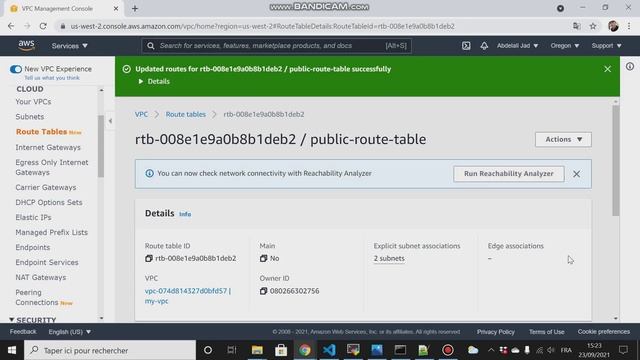640x360 pixels.
Task: Open Managed Prefix Lists in the sidebar
Action: (51, 232)
